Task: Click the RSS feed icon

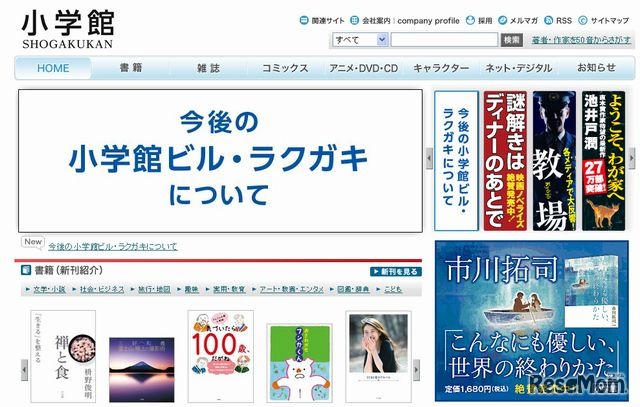Action: click(x=549, y=20)
